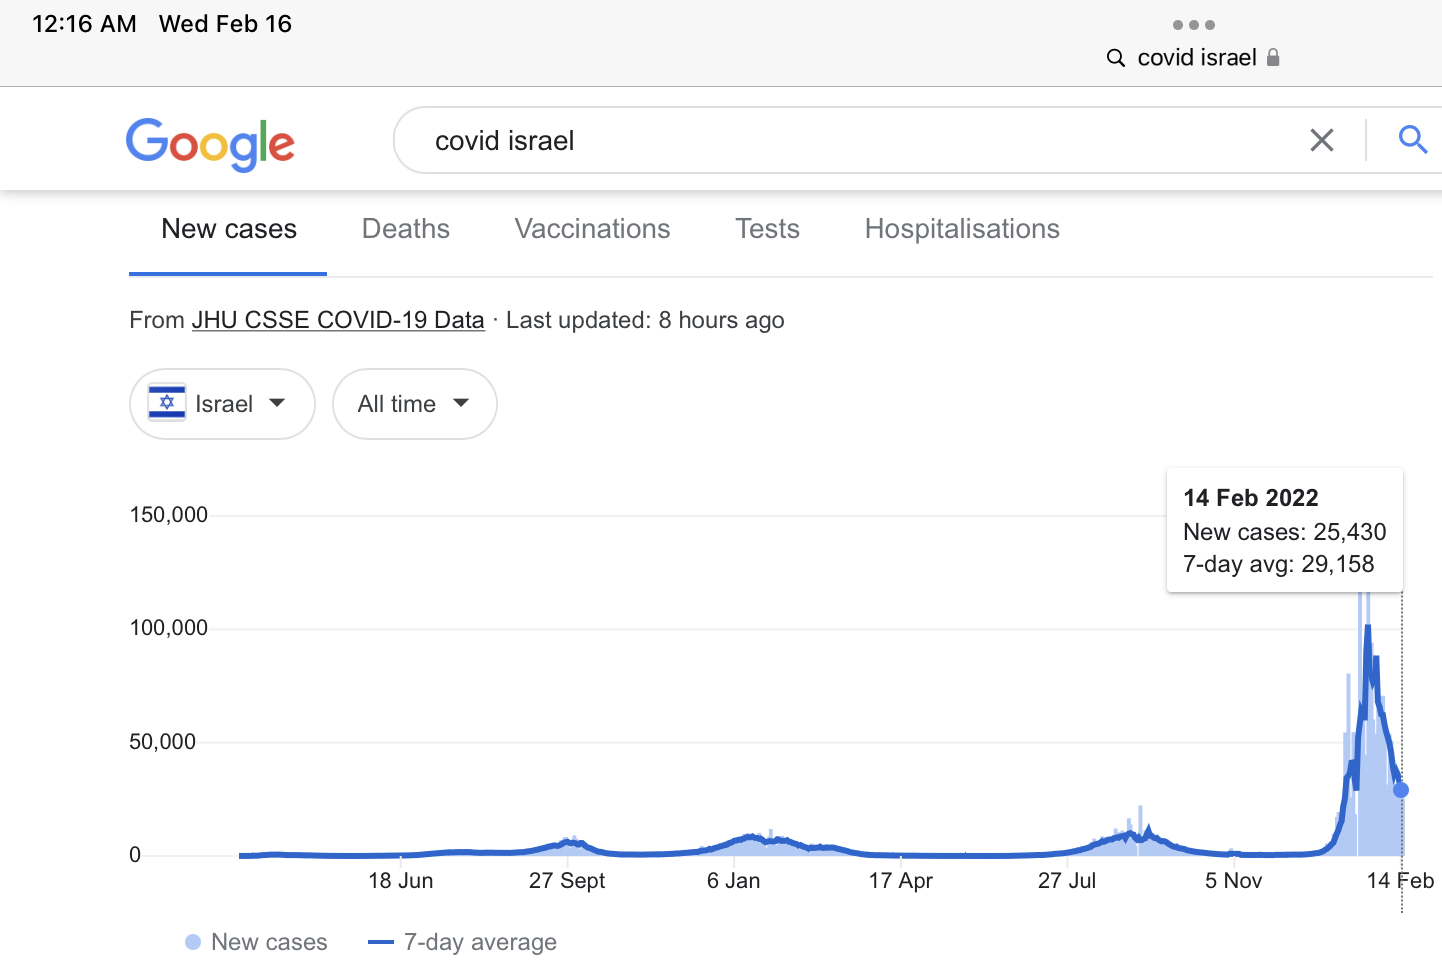Switch to the Vaccinations tab
1442x974 pixels.
click(x=592, y=229)
